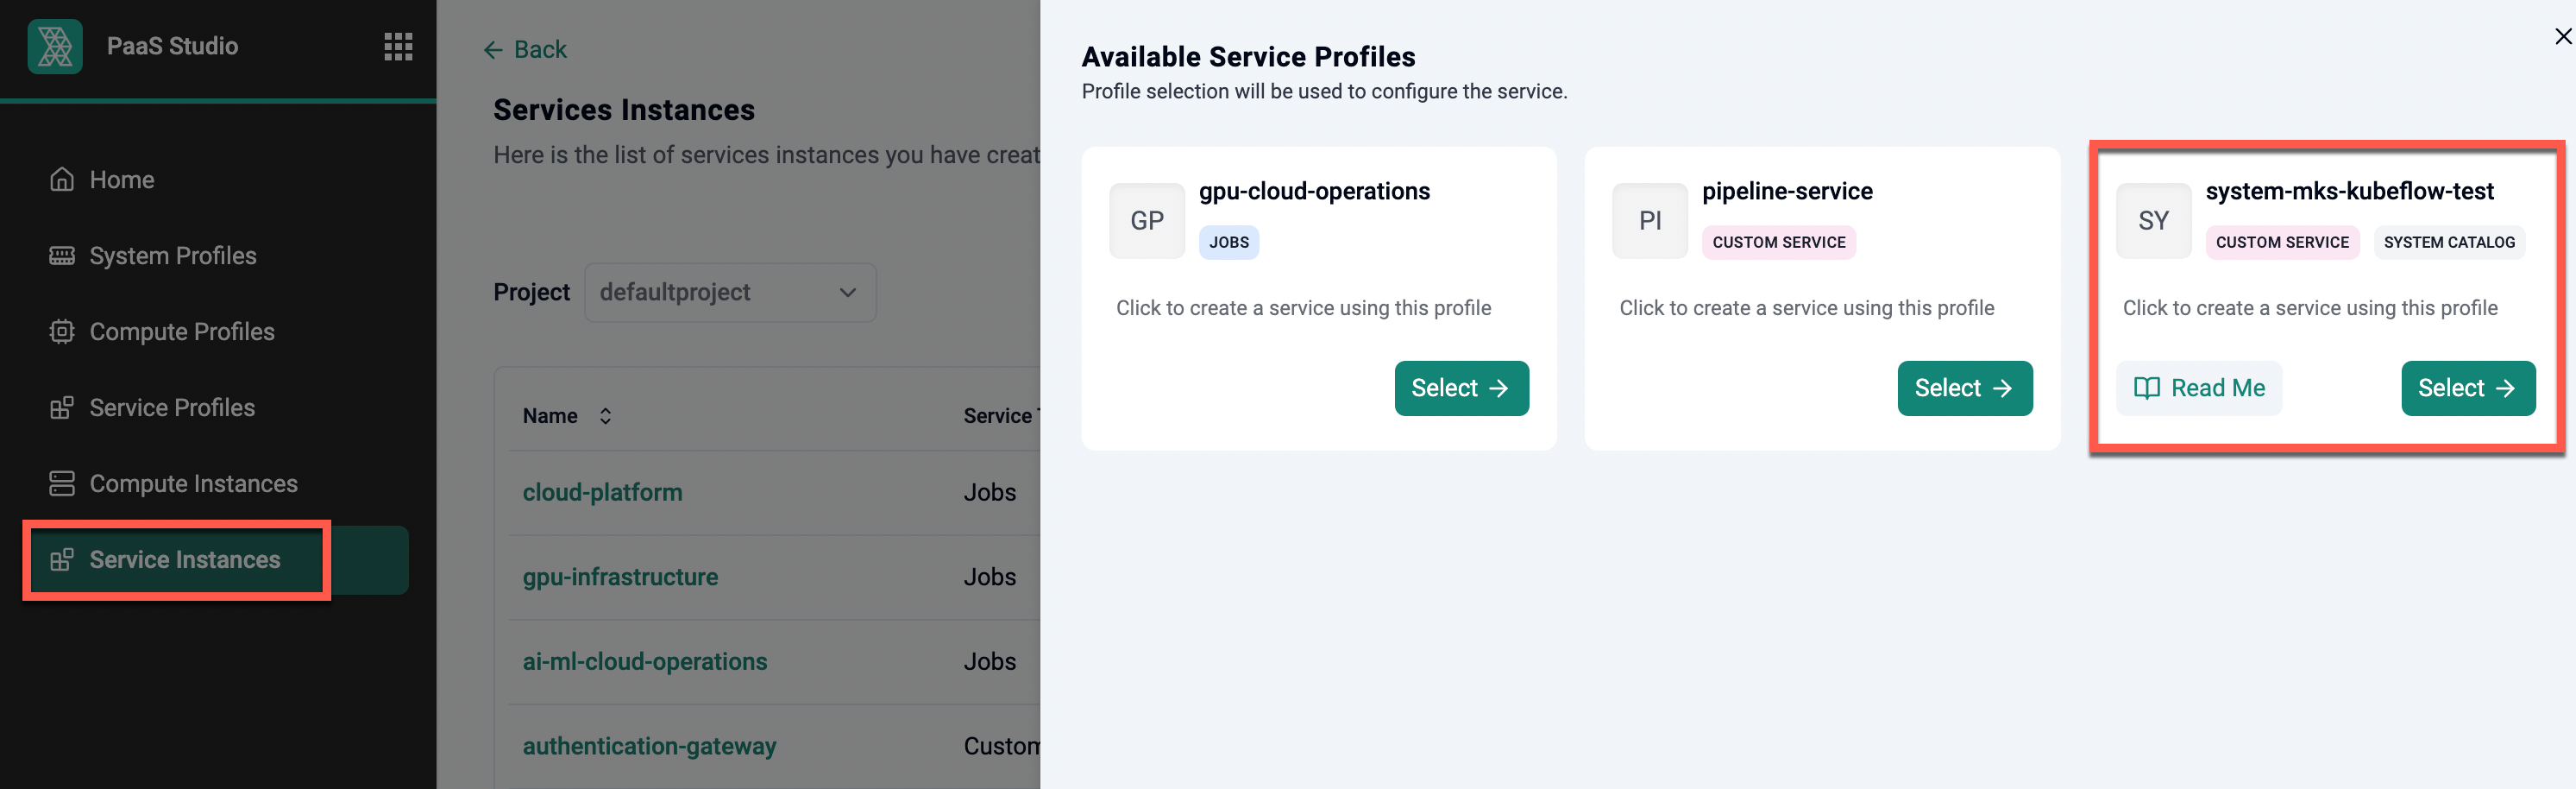Click Jobs cell in the cloud-platform row
2576x789 pixels.
click(x=990, y=493)
